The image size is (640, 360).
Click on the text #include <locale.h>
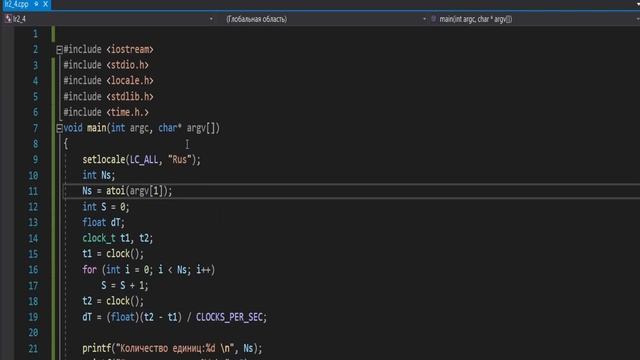coord(109,81)
